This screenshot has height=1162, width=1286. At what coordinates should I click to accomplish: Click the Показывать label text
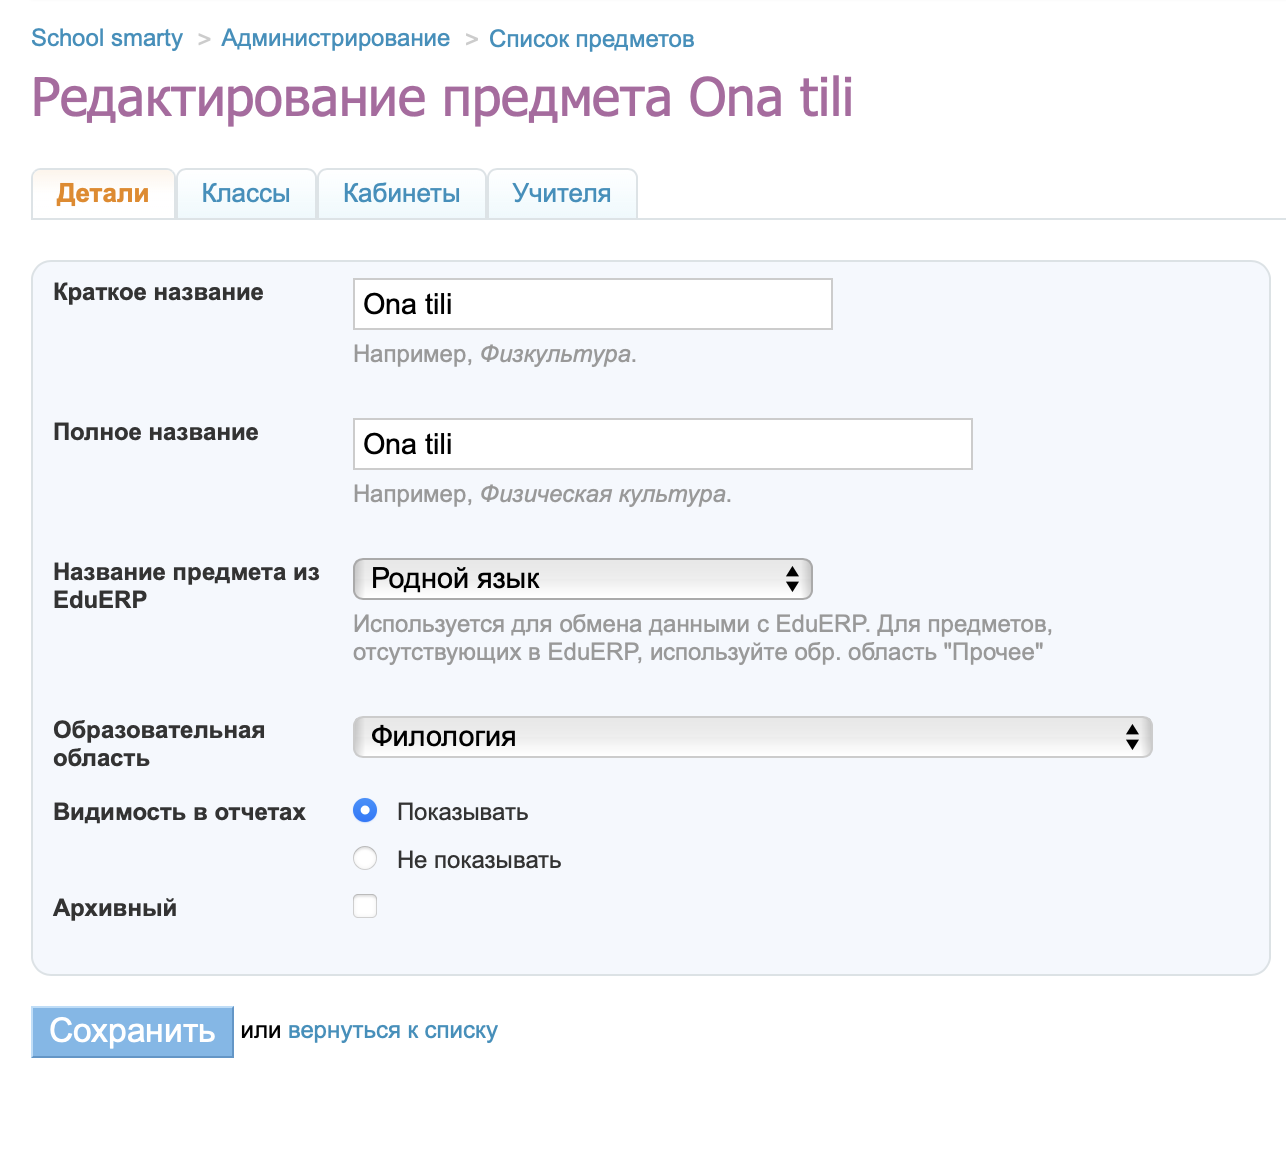(462, 812)
